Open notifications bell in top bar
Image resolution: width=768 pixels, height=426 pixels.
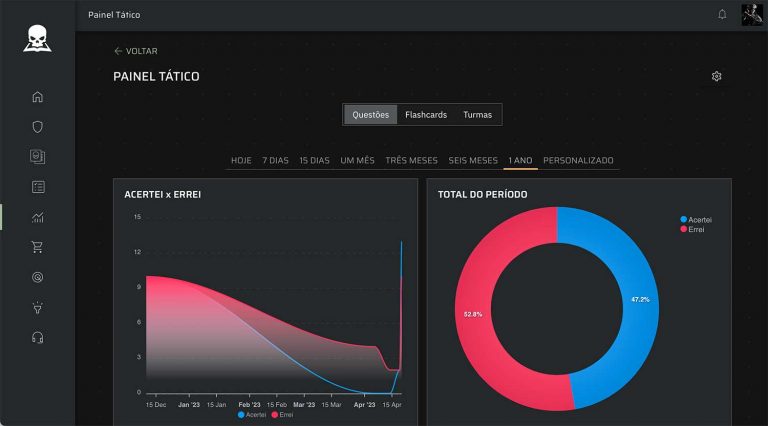(x=722, y=15)
